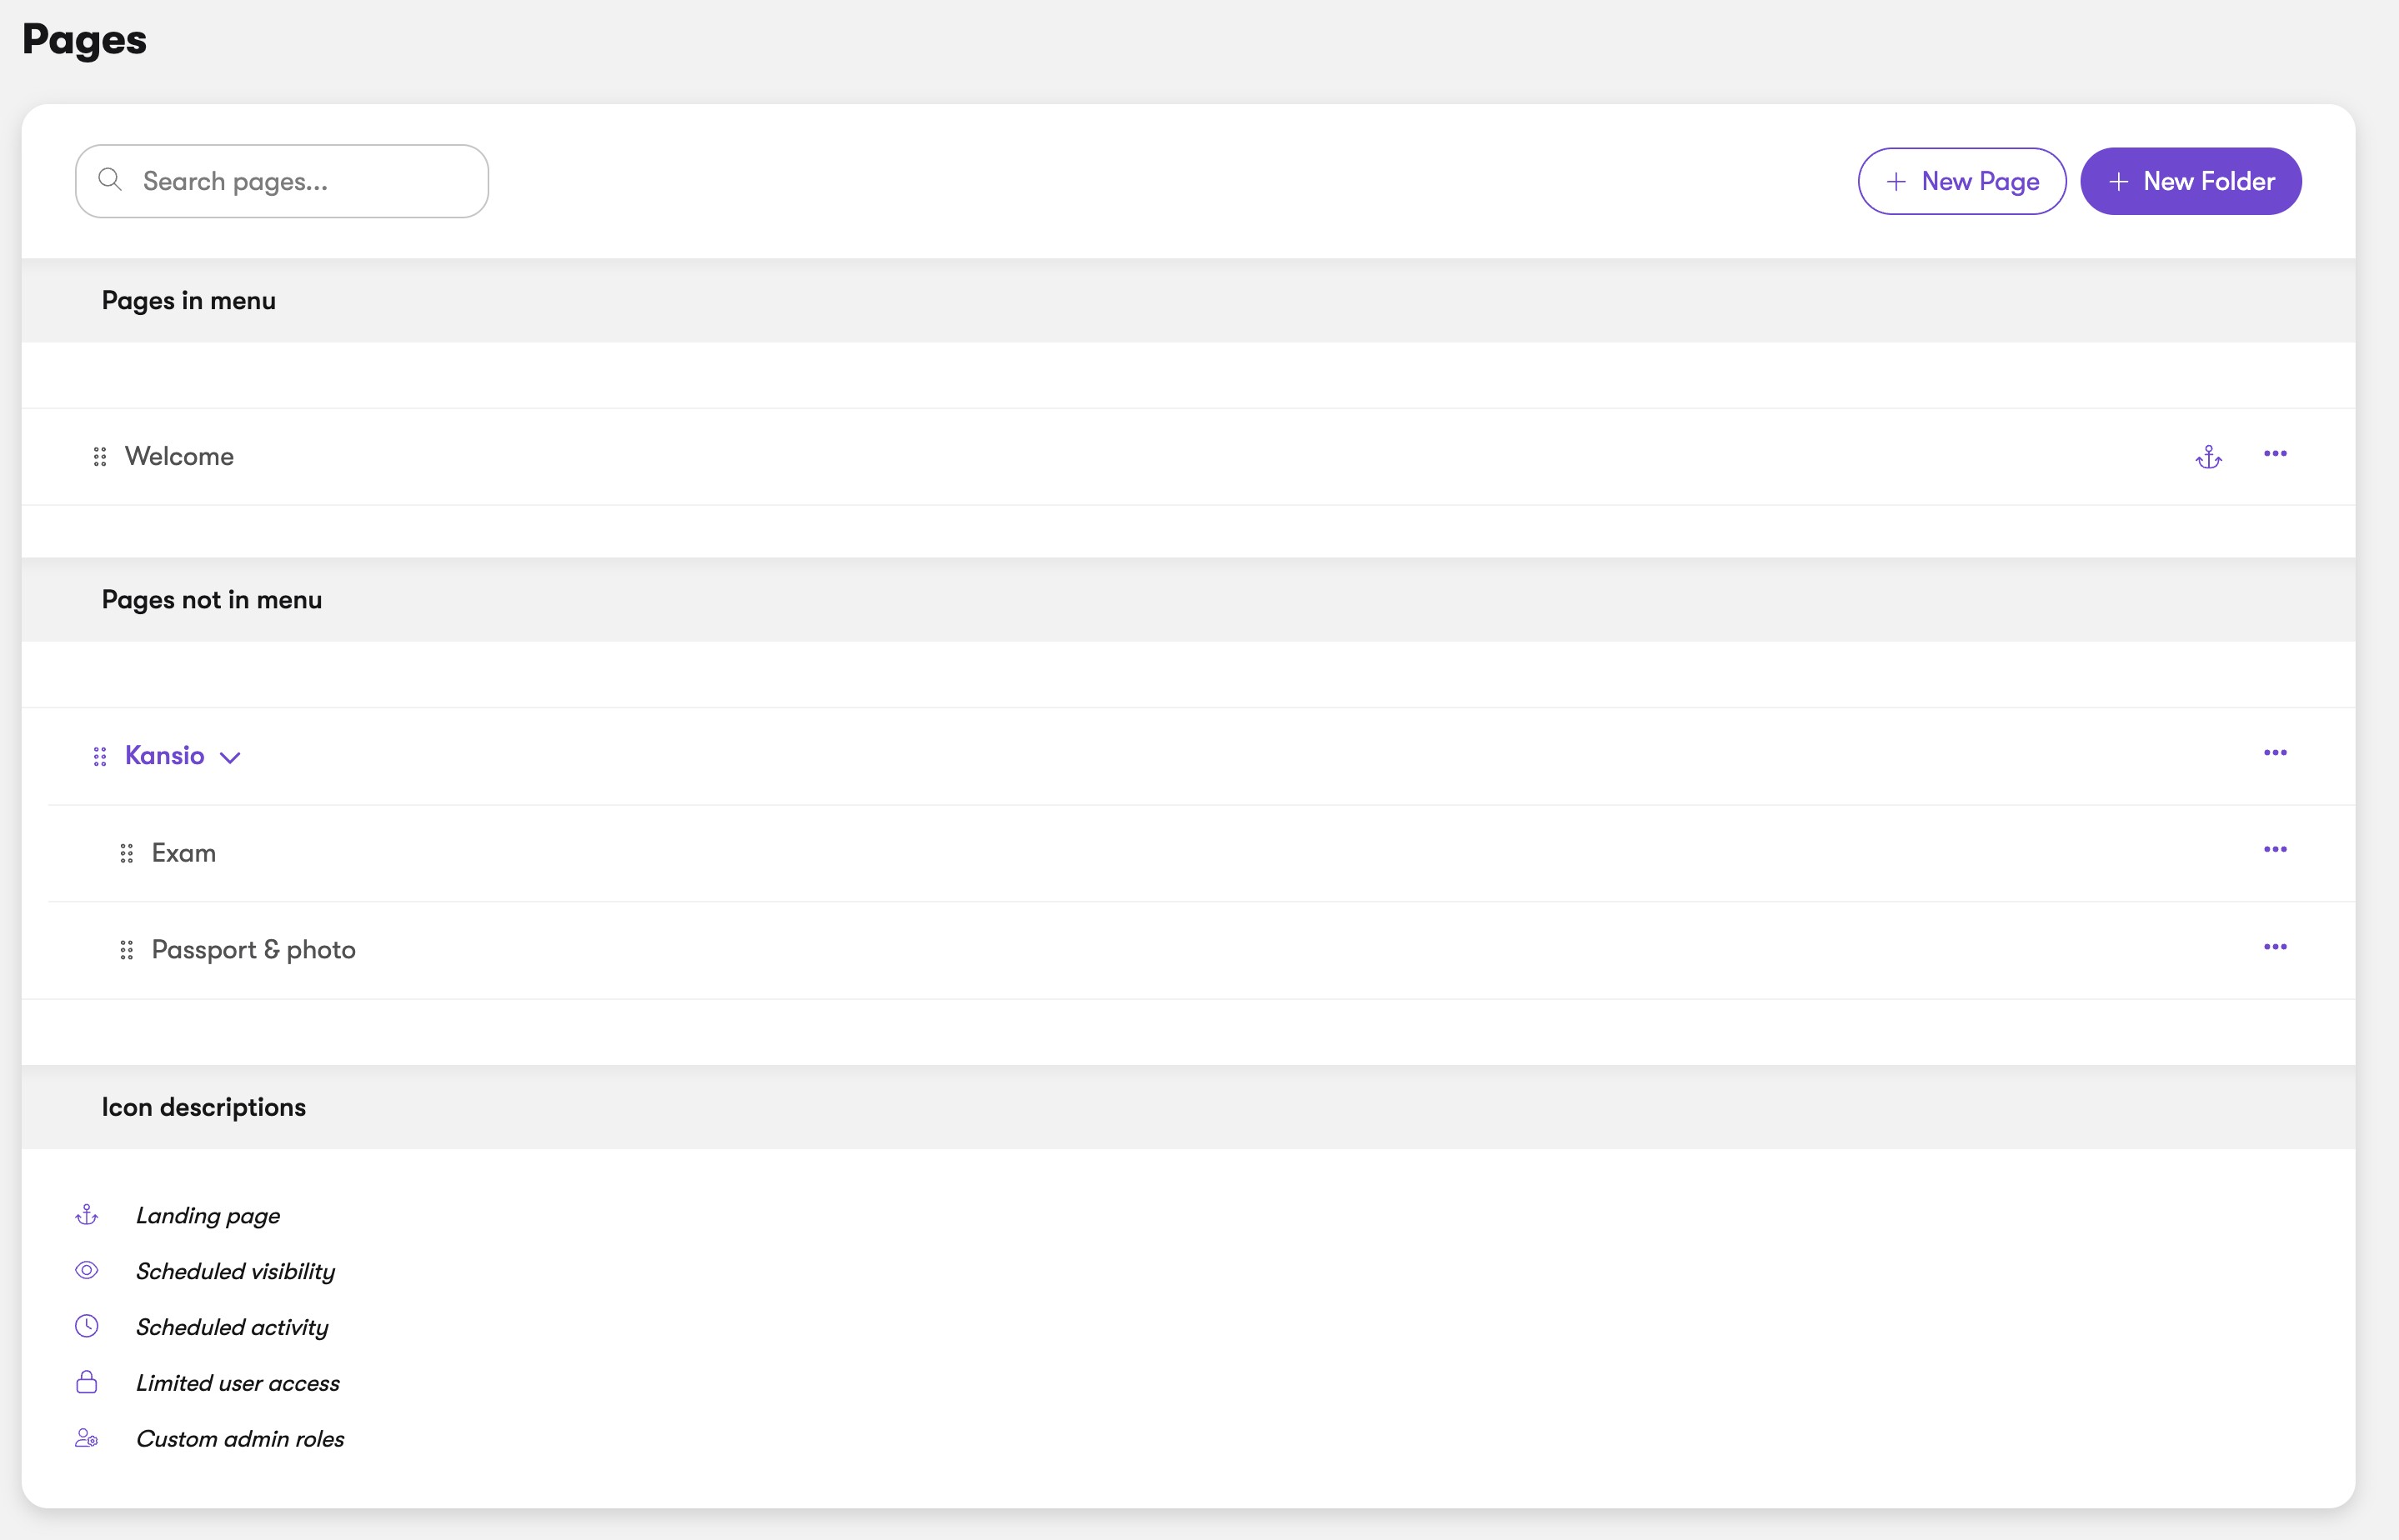
Task: Open the three-dot menu for Welcome page
Action: pyautogui.click(x=2275, y=454)
